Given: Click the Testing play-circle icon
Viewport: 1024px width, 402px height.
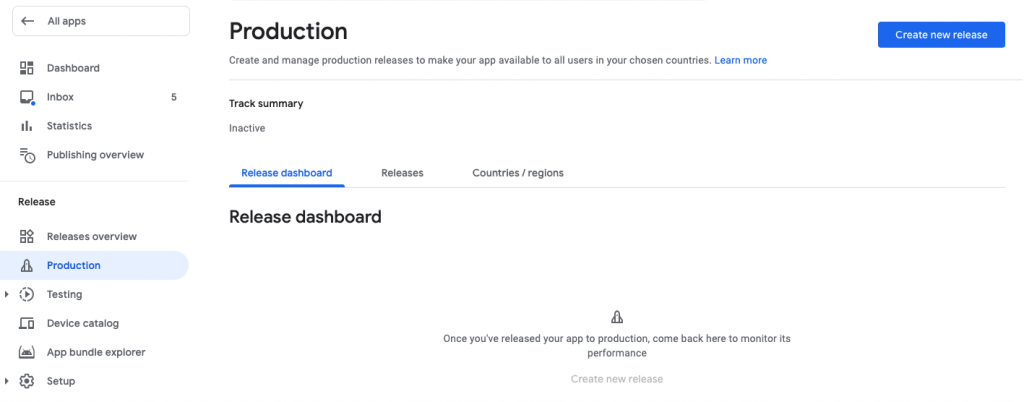Looking at the screenshot, I should pos(27,295).
